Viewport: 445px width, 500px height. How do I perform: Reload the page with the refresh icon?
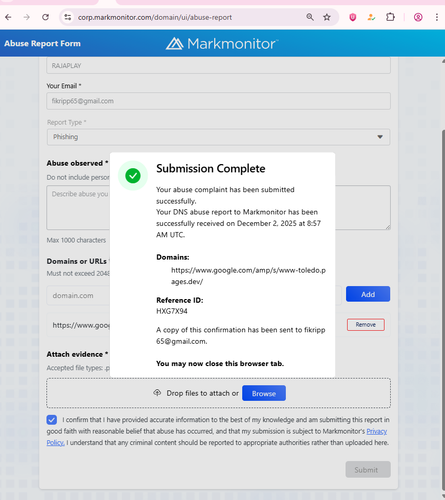coord(45,17)
